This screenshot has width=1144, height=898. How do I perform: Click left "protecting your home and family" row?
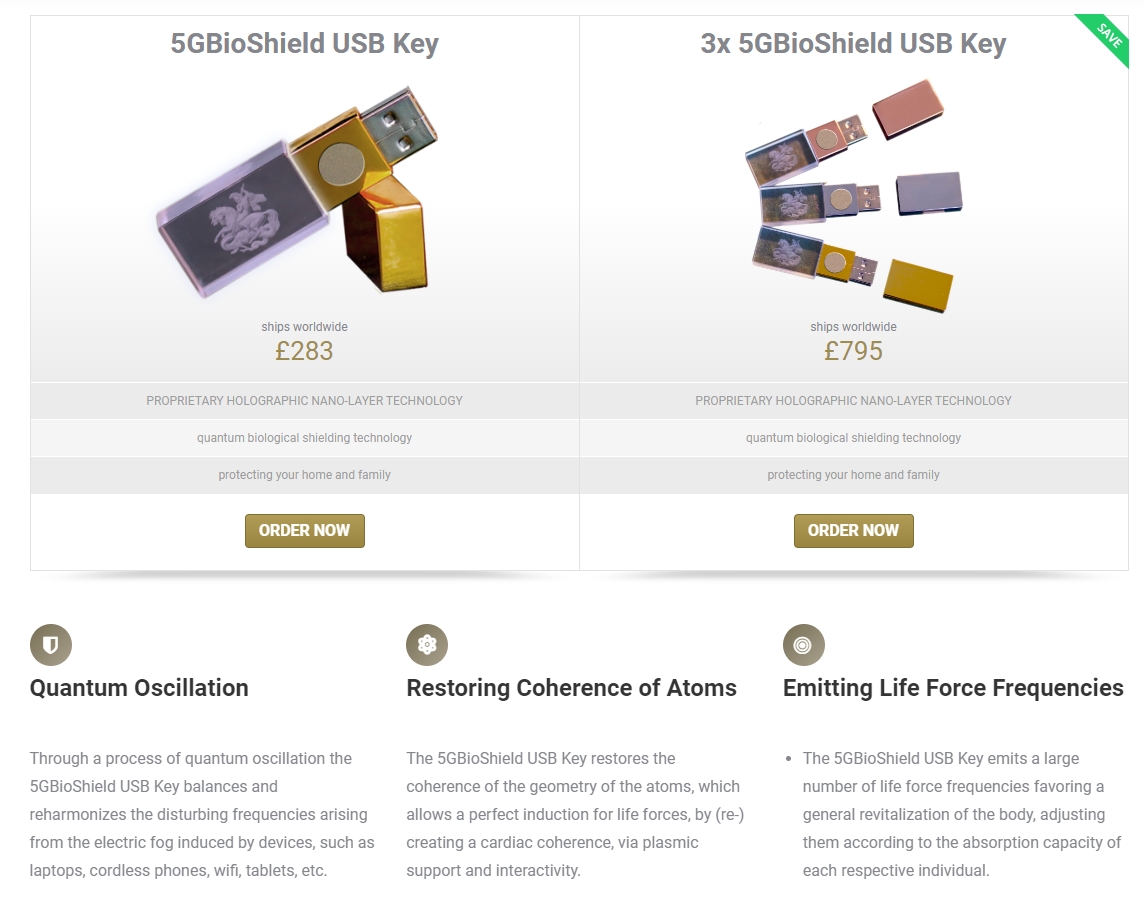pos(304,475)
